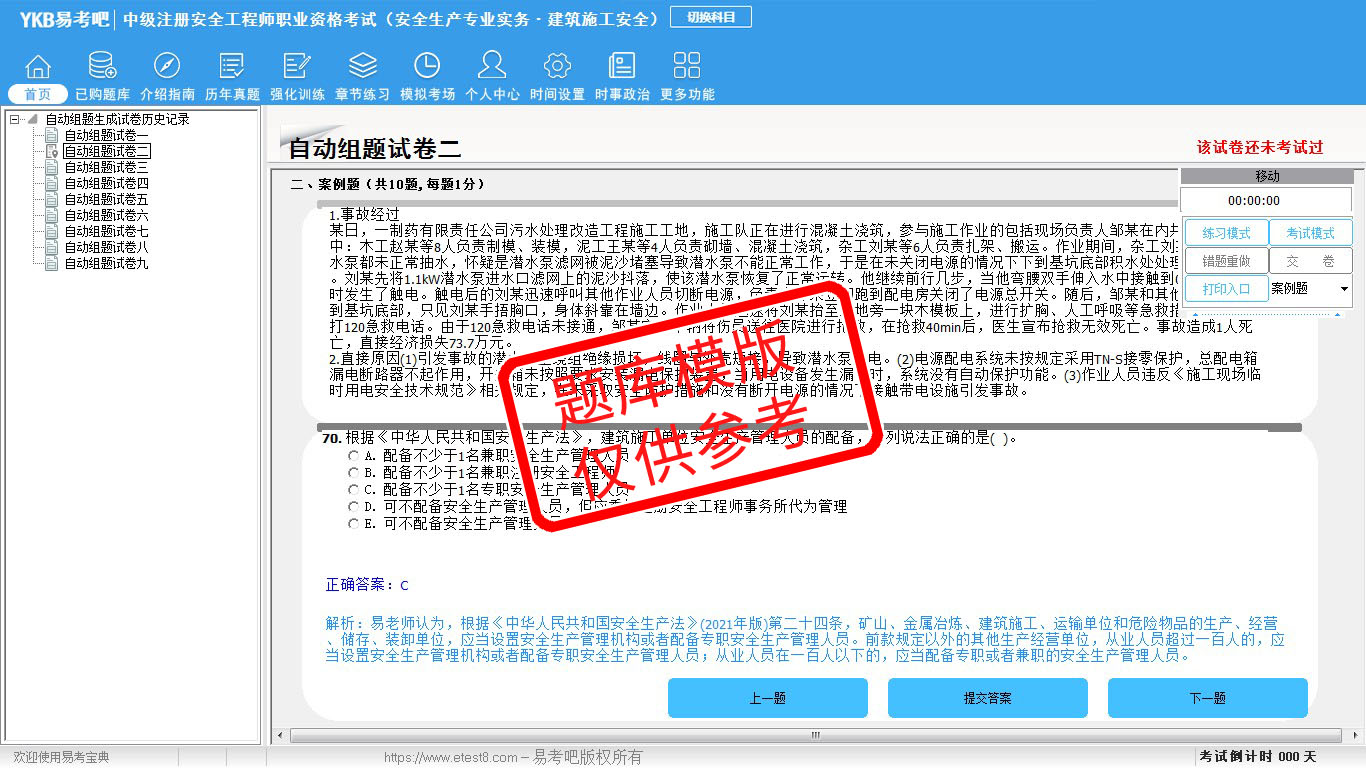Open the 介绍指南 compass icon
1366x768 pixels.
point(167,67)
